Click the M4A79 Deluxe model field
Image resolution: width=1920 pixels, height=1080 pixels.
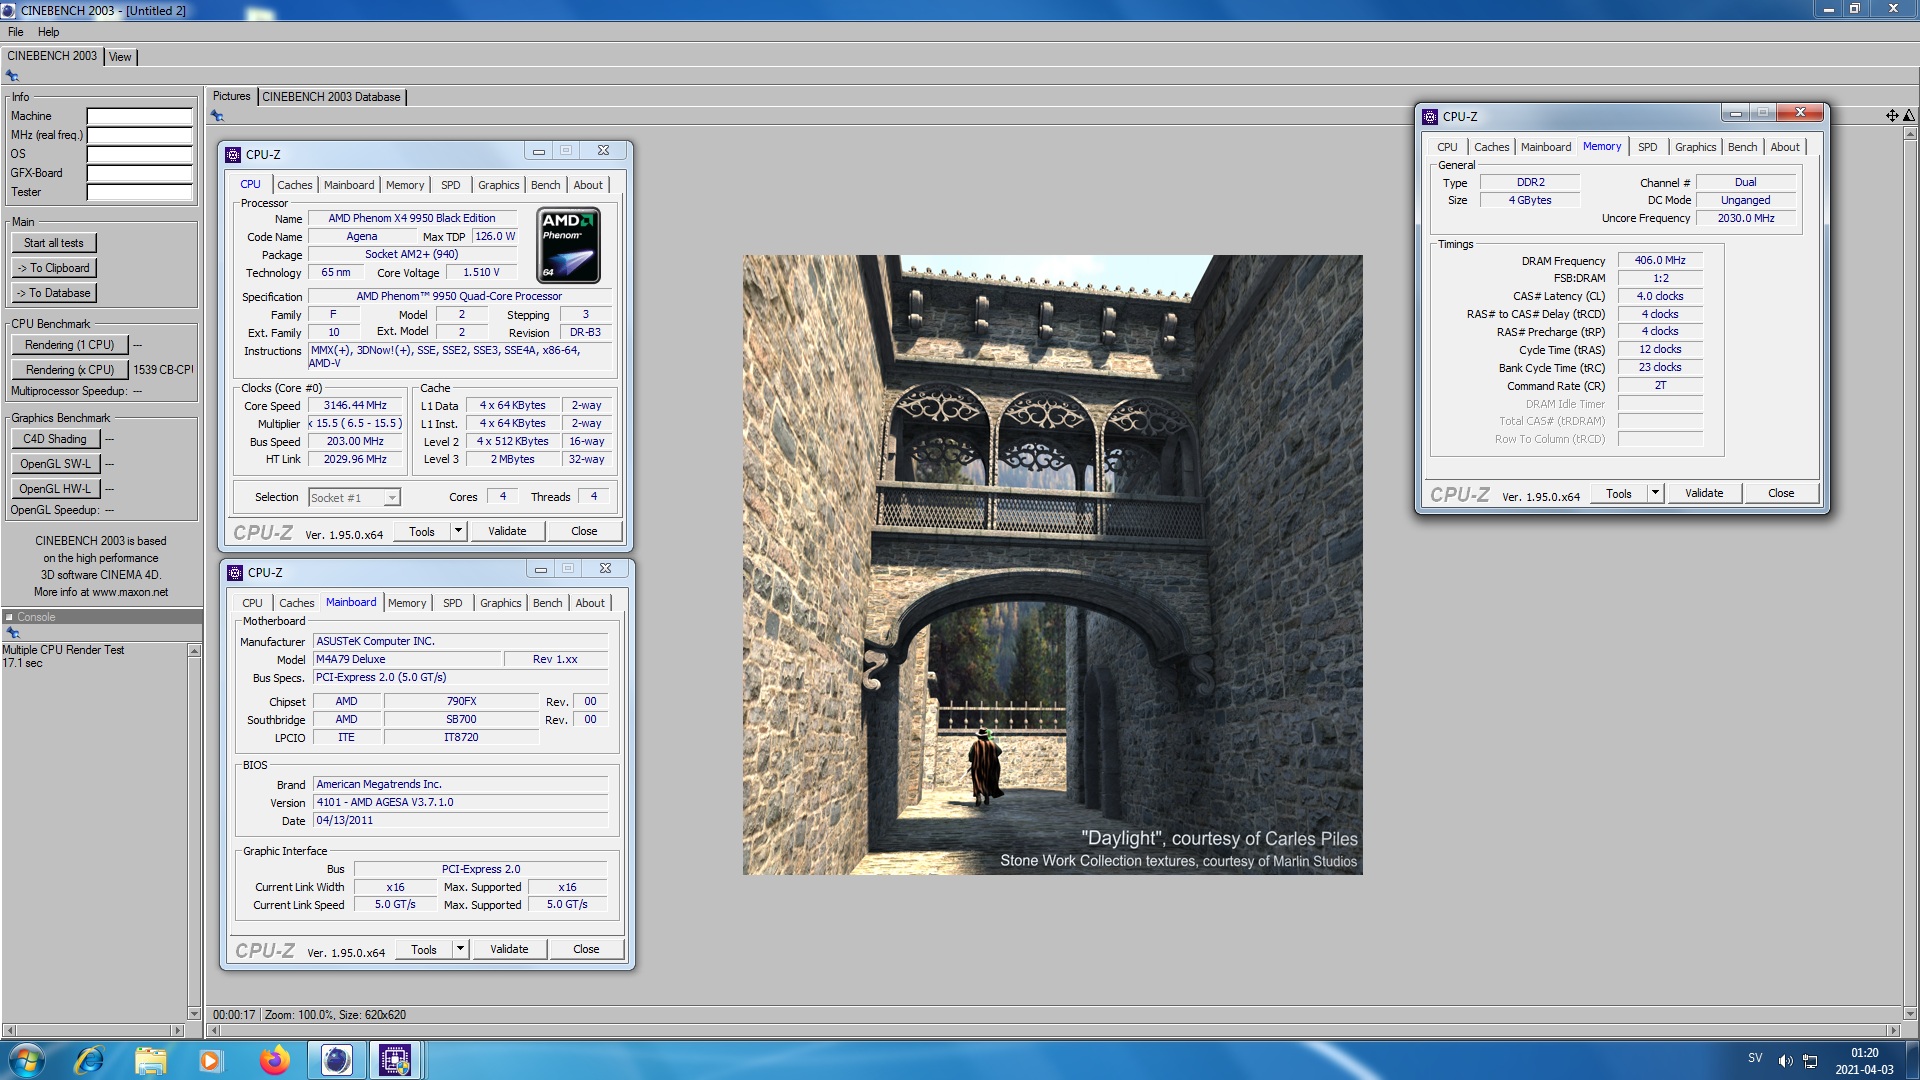coord(407,659)
